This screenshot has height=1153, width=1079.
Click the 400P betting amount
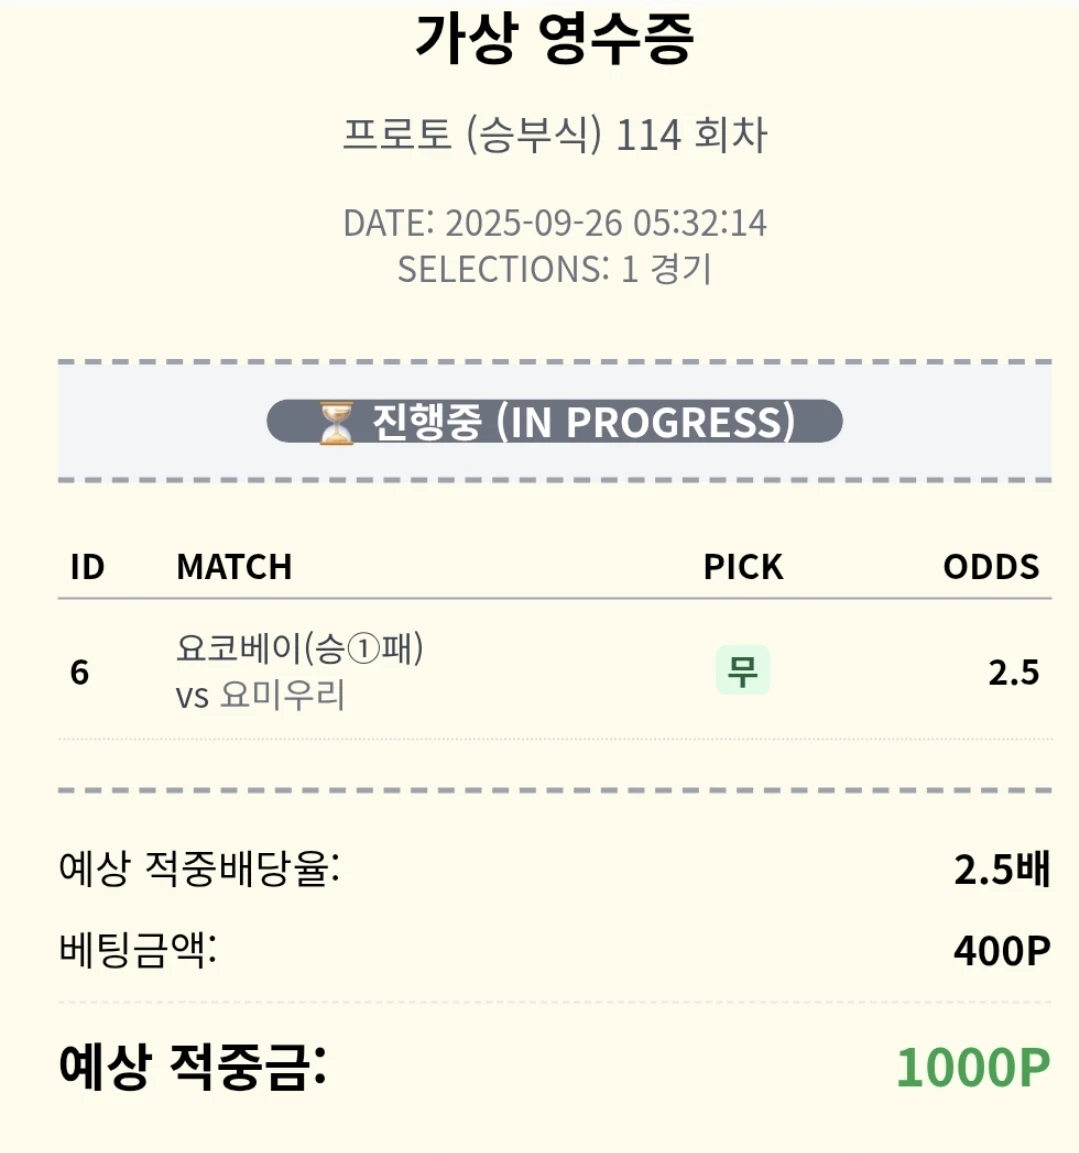[x=1001, y=950]
